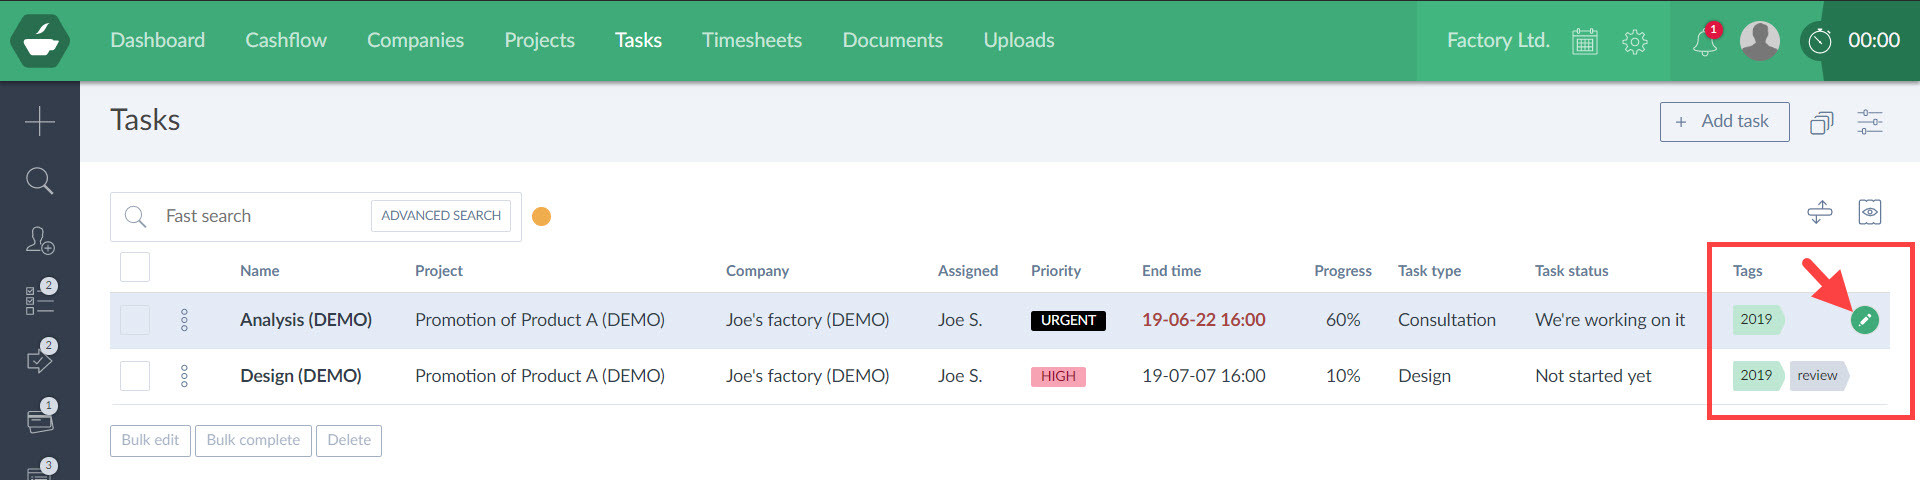Screen dimensions: 1920x480
Task: Open task list sidebar icon with badge 2
Action: pyautogui.click(x=40, y=299)
